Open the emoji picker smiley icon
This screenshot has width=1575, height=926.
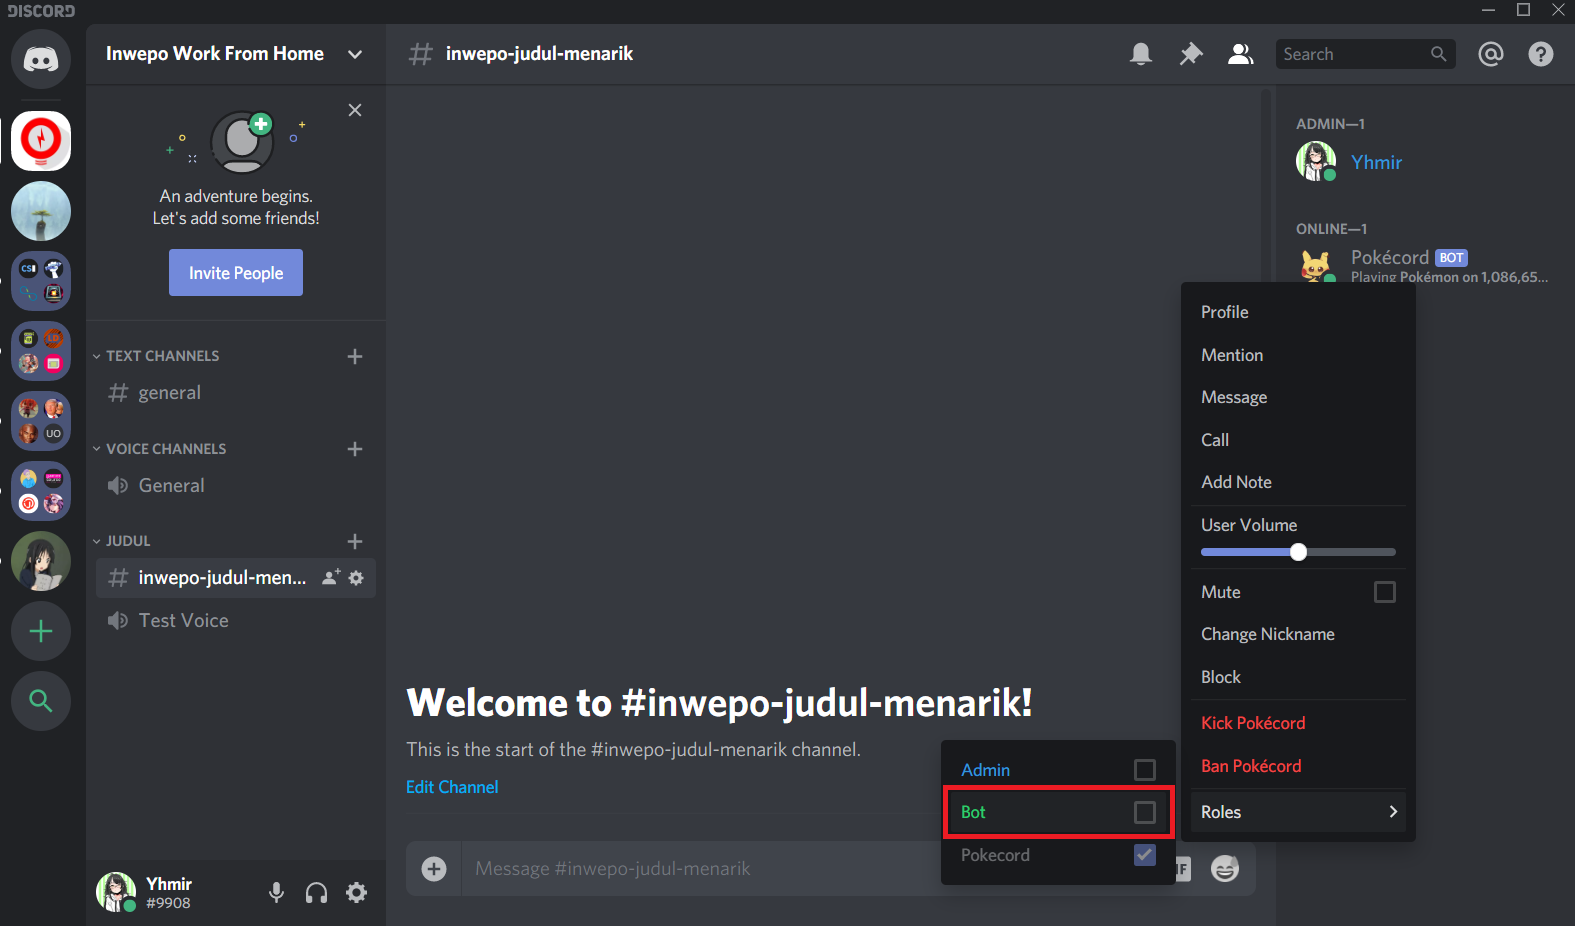click(1225, 869)
